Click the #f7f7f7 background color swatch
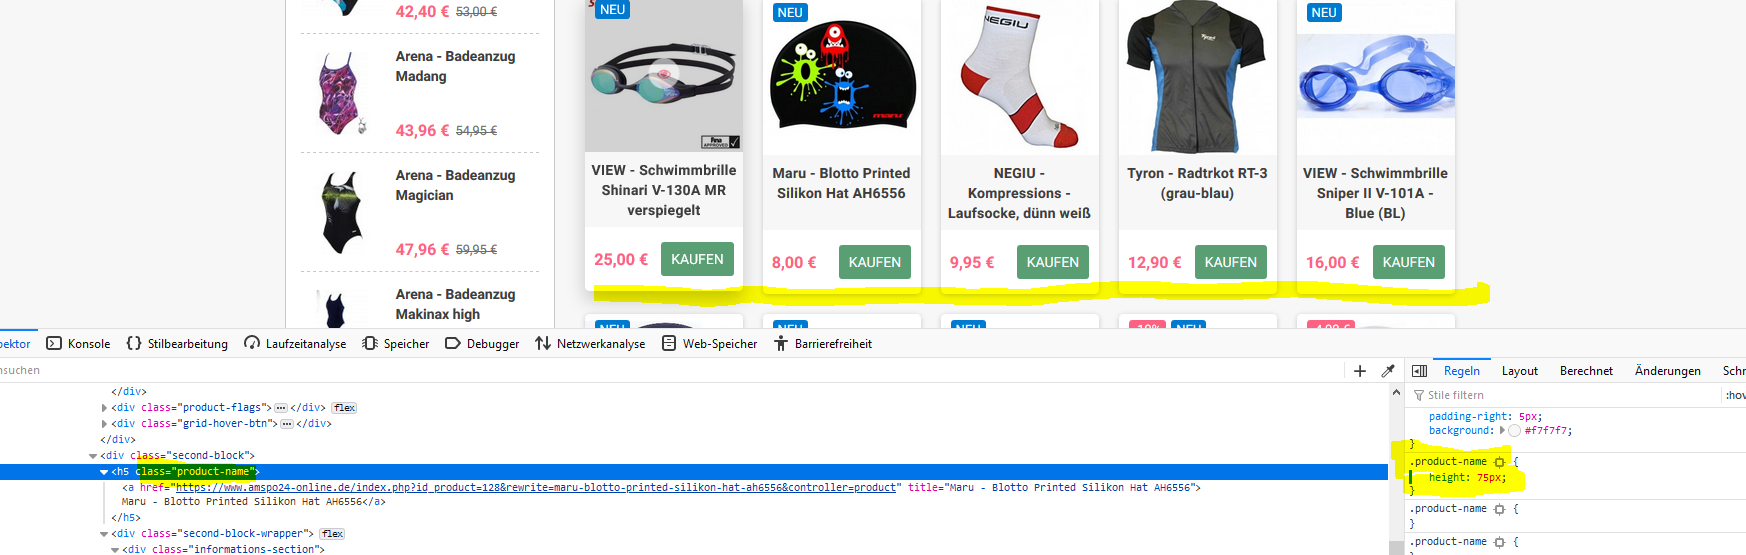1746x555 pixels. [x=1514, y=431]
